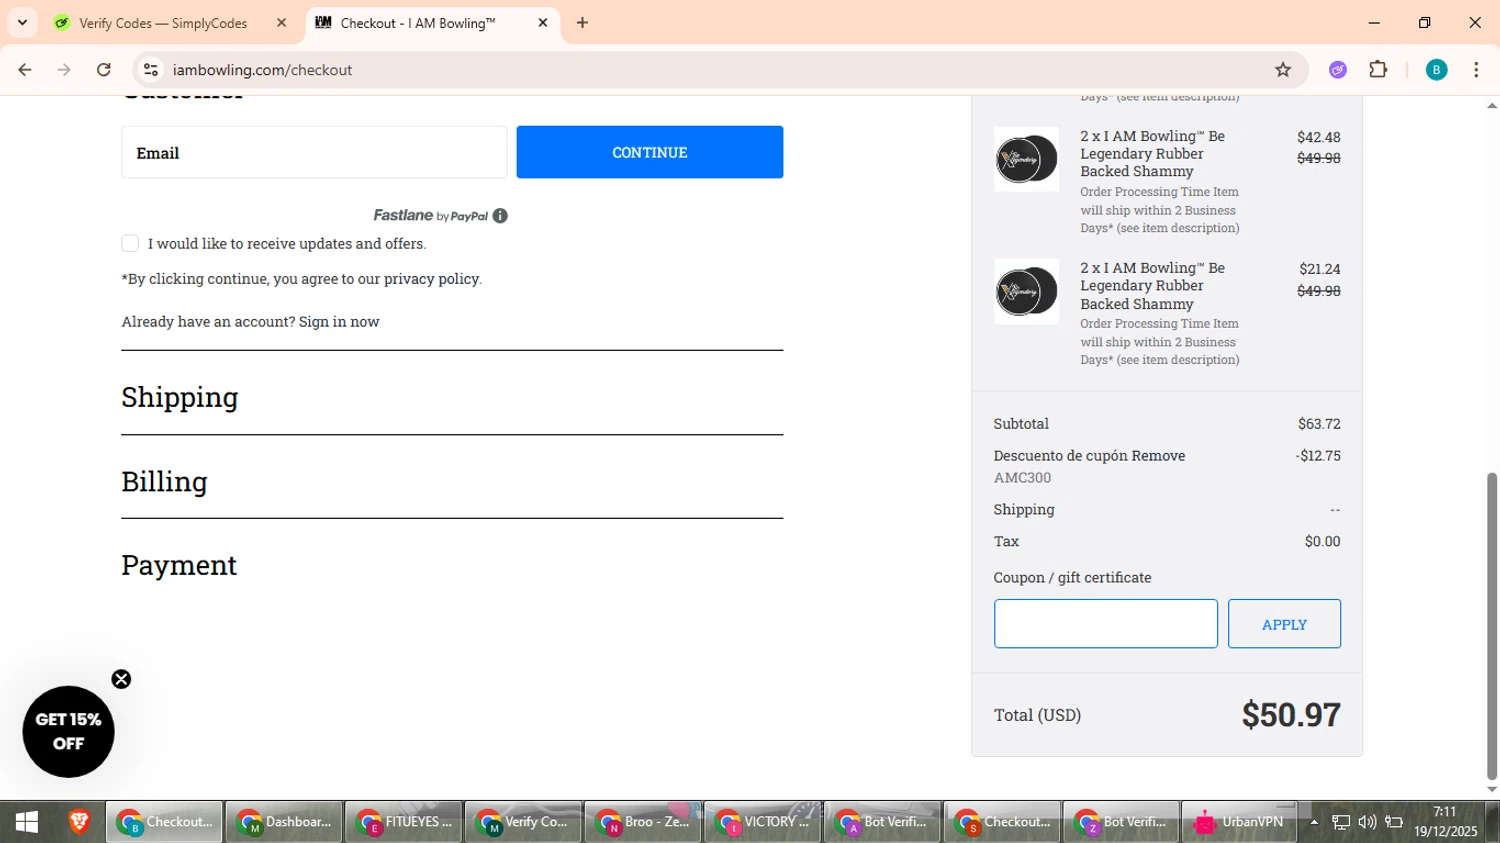Open a new browser tab
1500x843 pixels.
582,23
